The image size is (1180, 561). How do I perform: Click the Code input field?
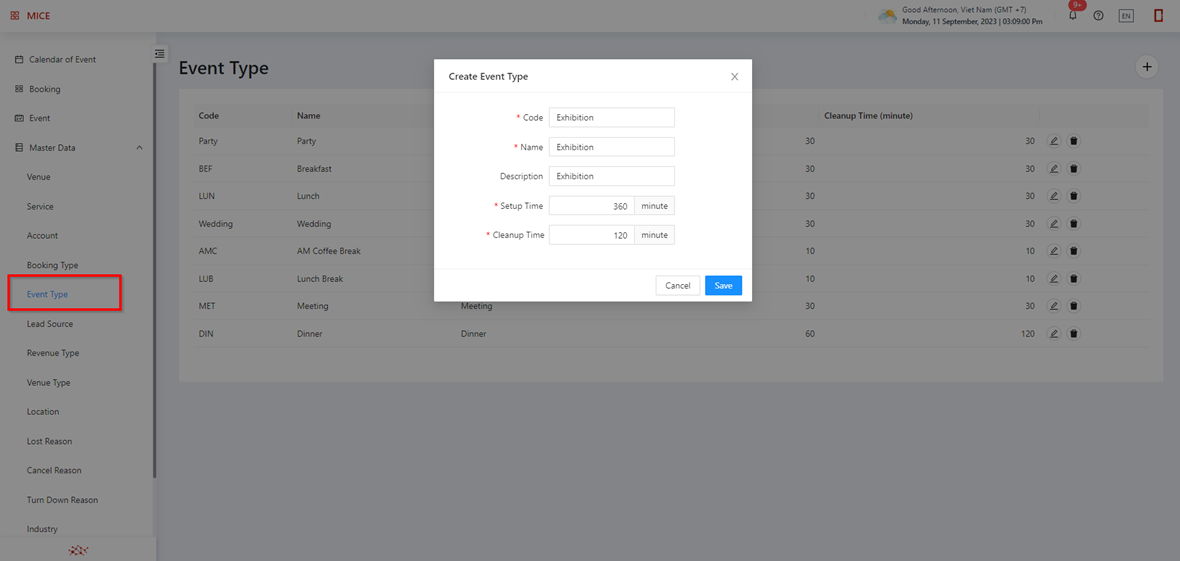(611, 118)
